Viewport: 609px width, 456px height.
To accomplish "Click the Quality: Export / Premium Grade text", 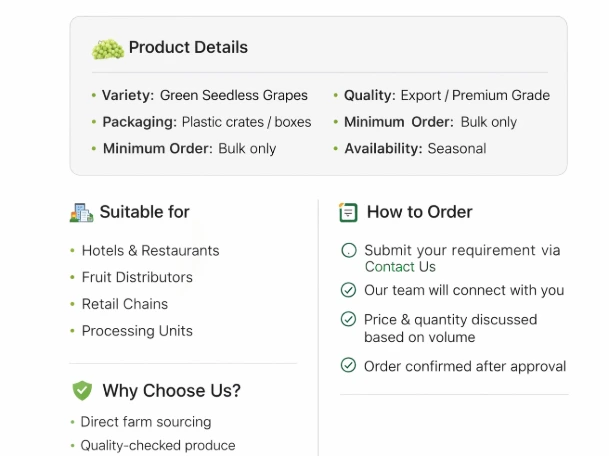I will tap(446, 96).
